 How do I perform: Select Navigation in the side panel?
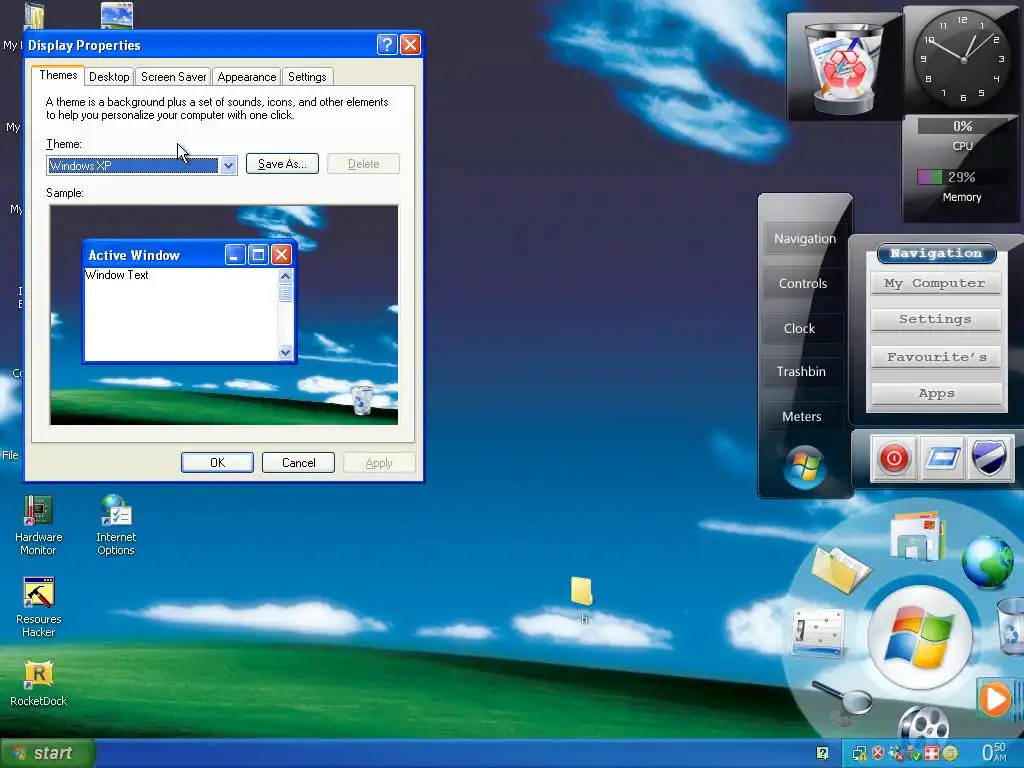[x=805, y=238]
